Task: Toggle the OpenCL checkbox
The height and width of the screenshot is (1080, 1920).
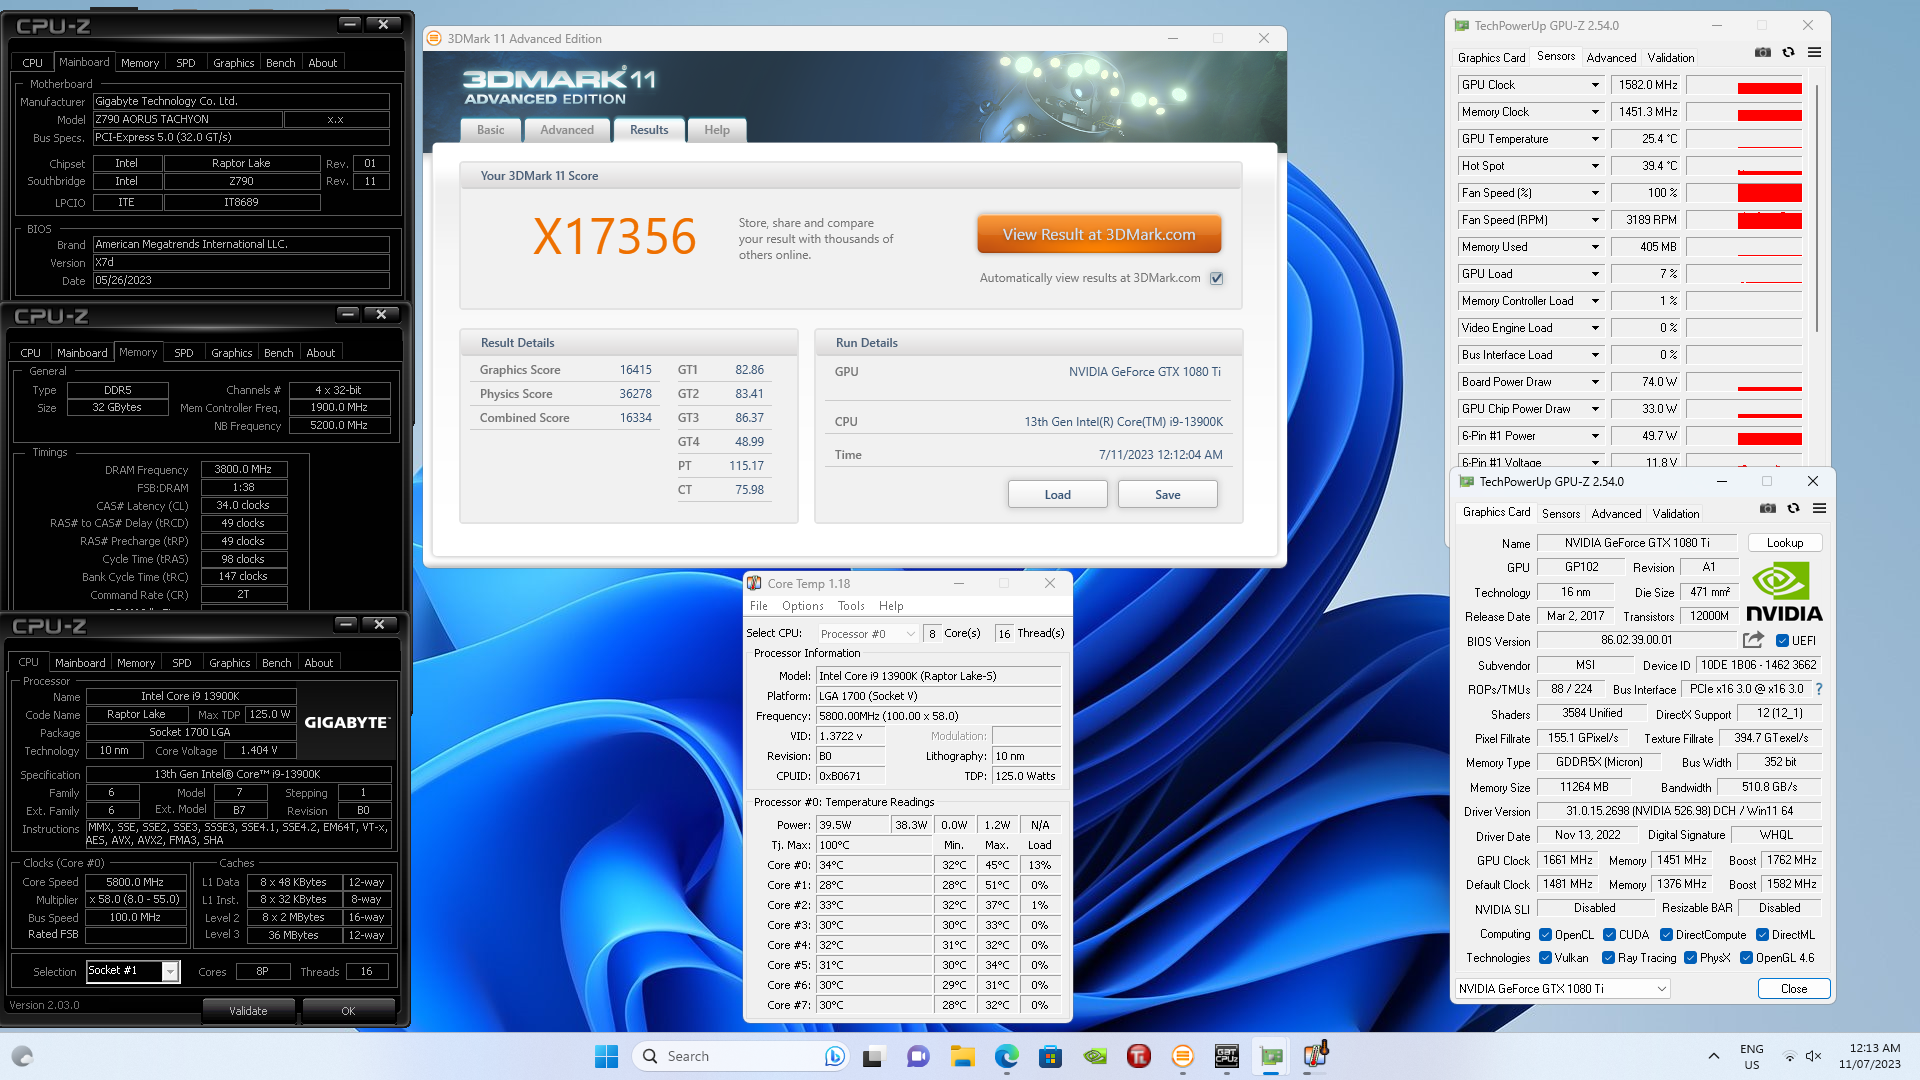Action: pyautogui.click(x=1545, y=935)
